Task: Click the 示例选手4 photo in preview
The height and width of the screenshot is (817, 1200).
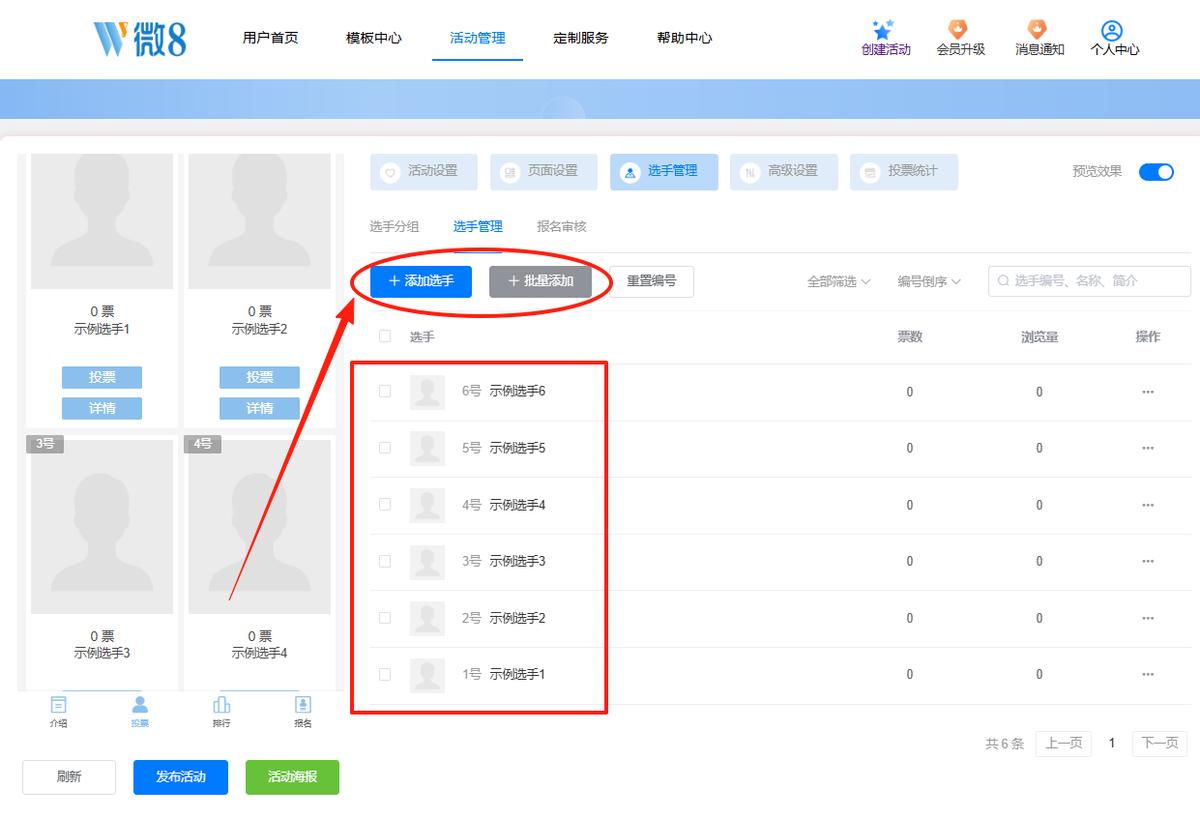Action: point(260,526)
